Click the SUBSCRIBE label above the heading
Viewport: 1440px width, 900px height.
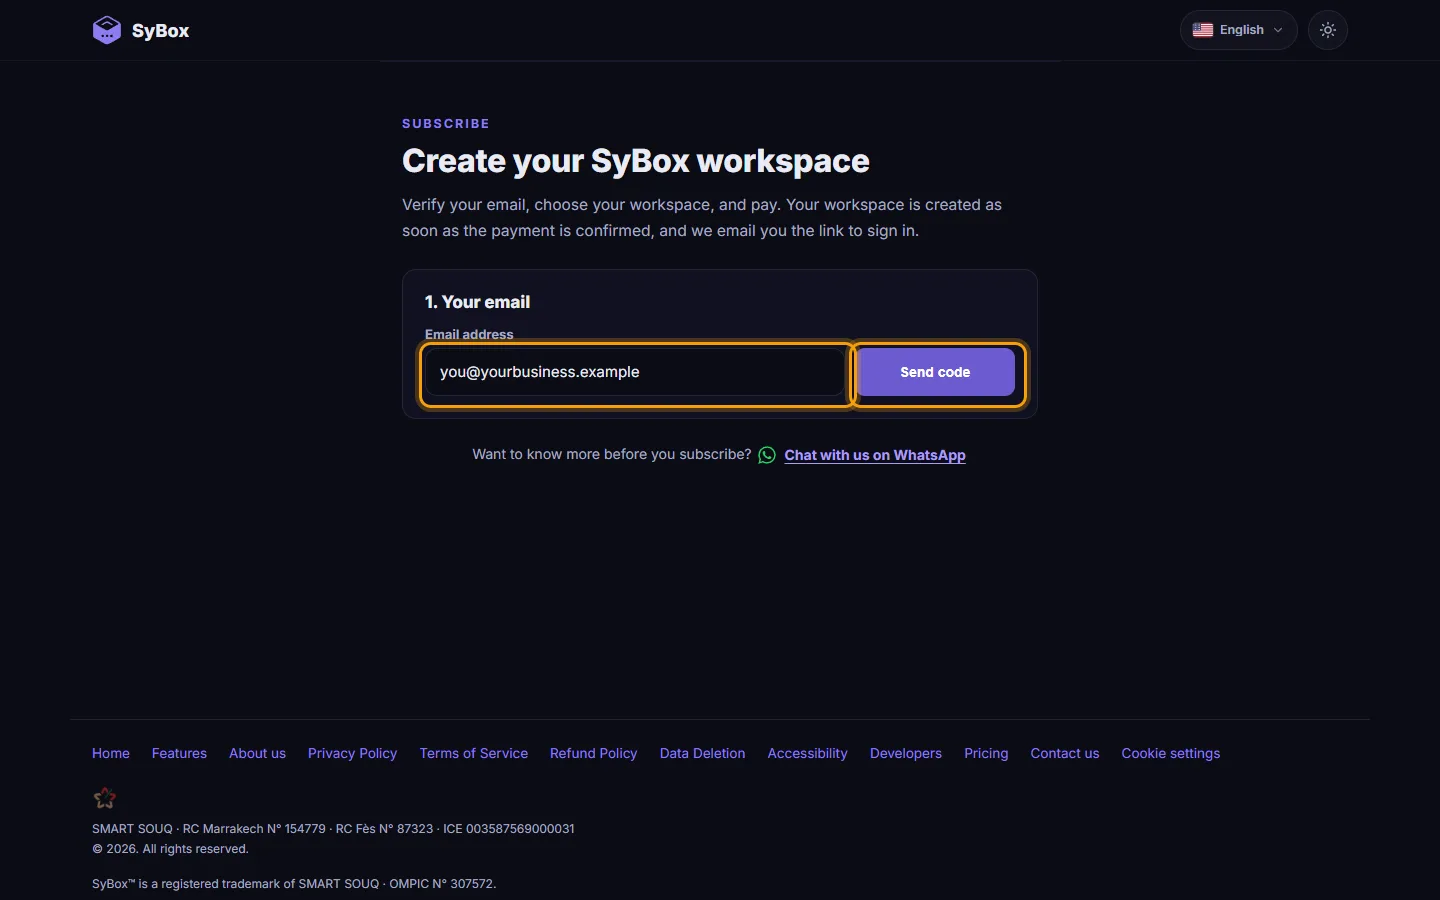click(x=446, y=124)
